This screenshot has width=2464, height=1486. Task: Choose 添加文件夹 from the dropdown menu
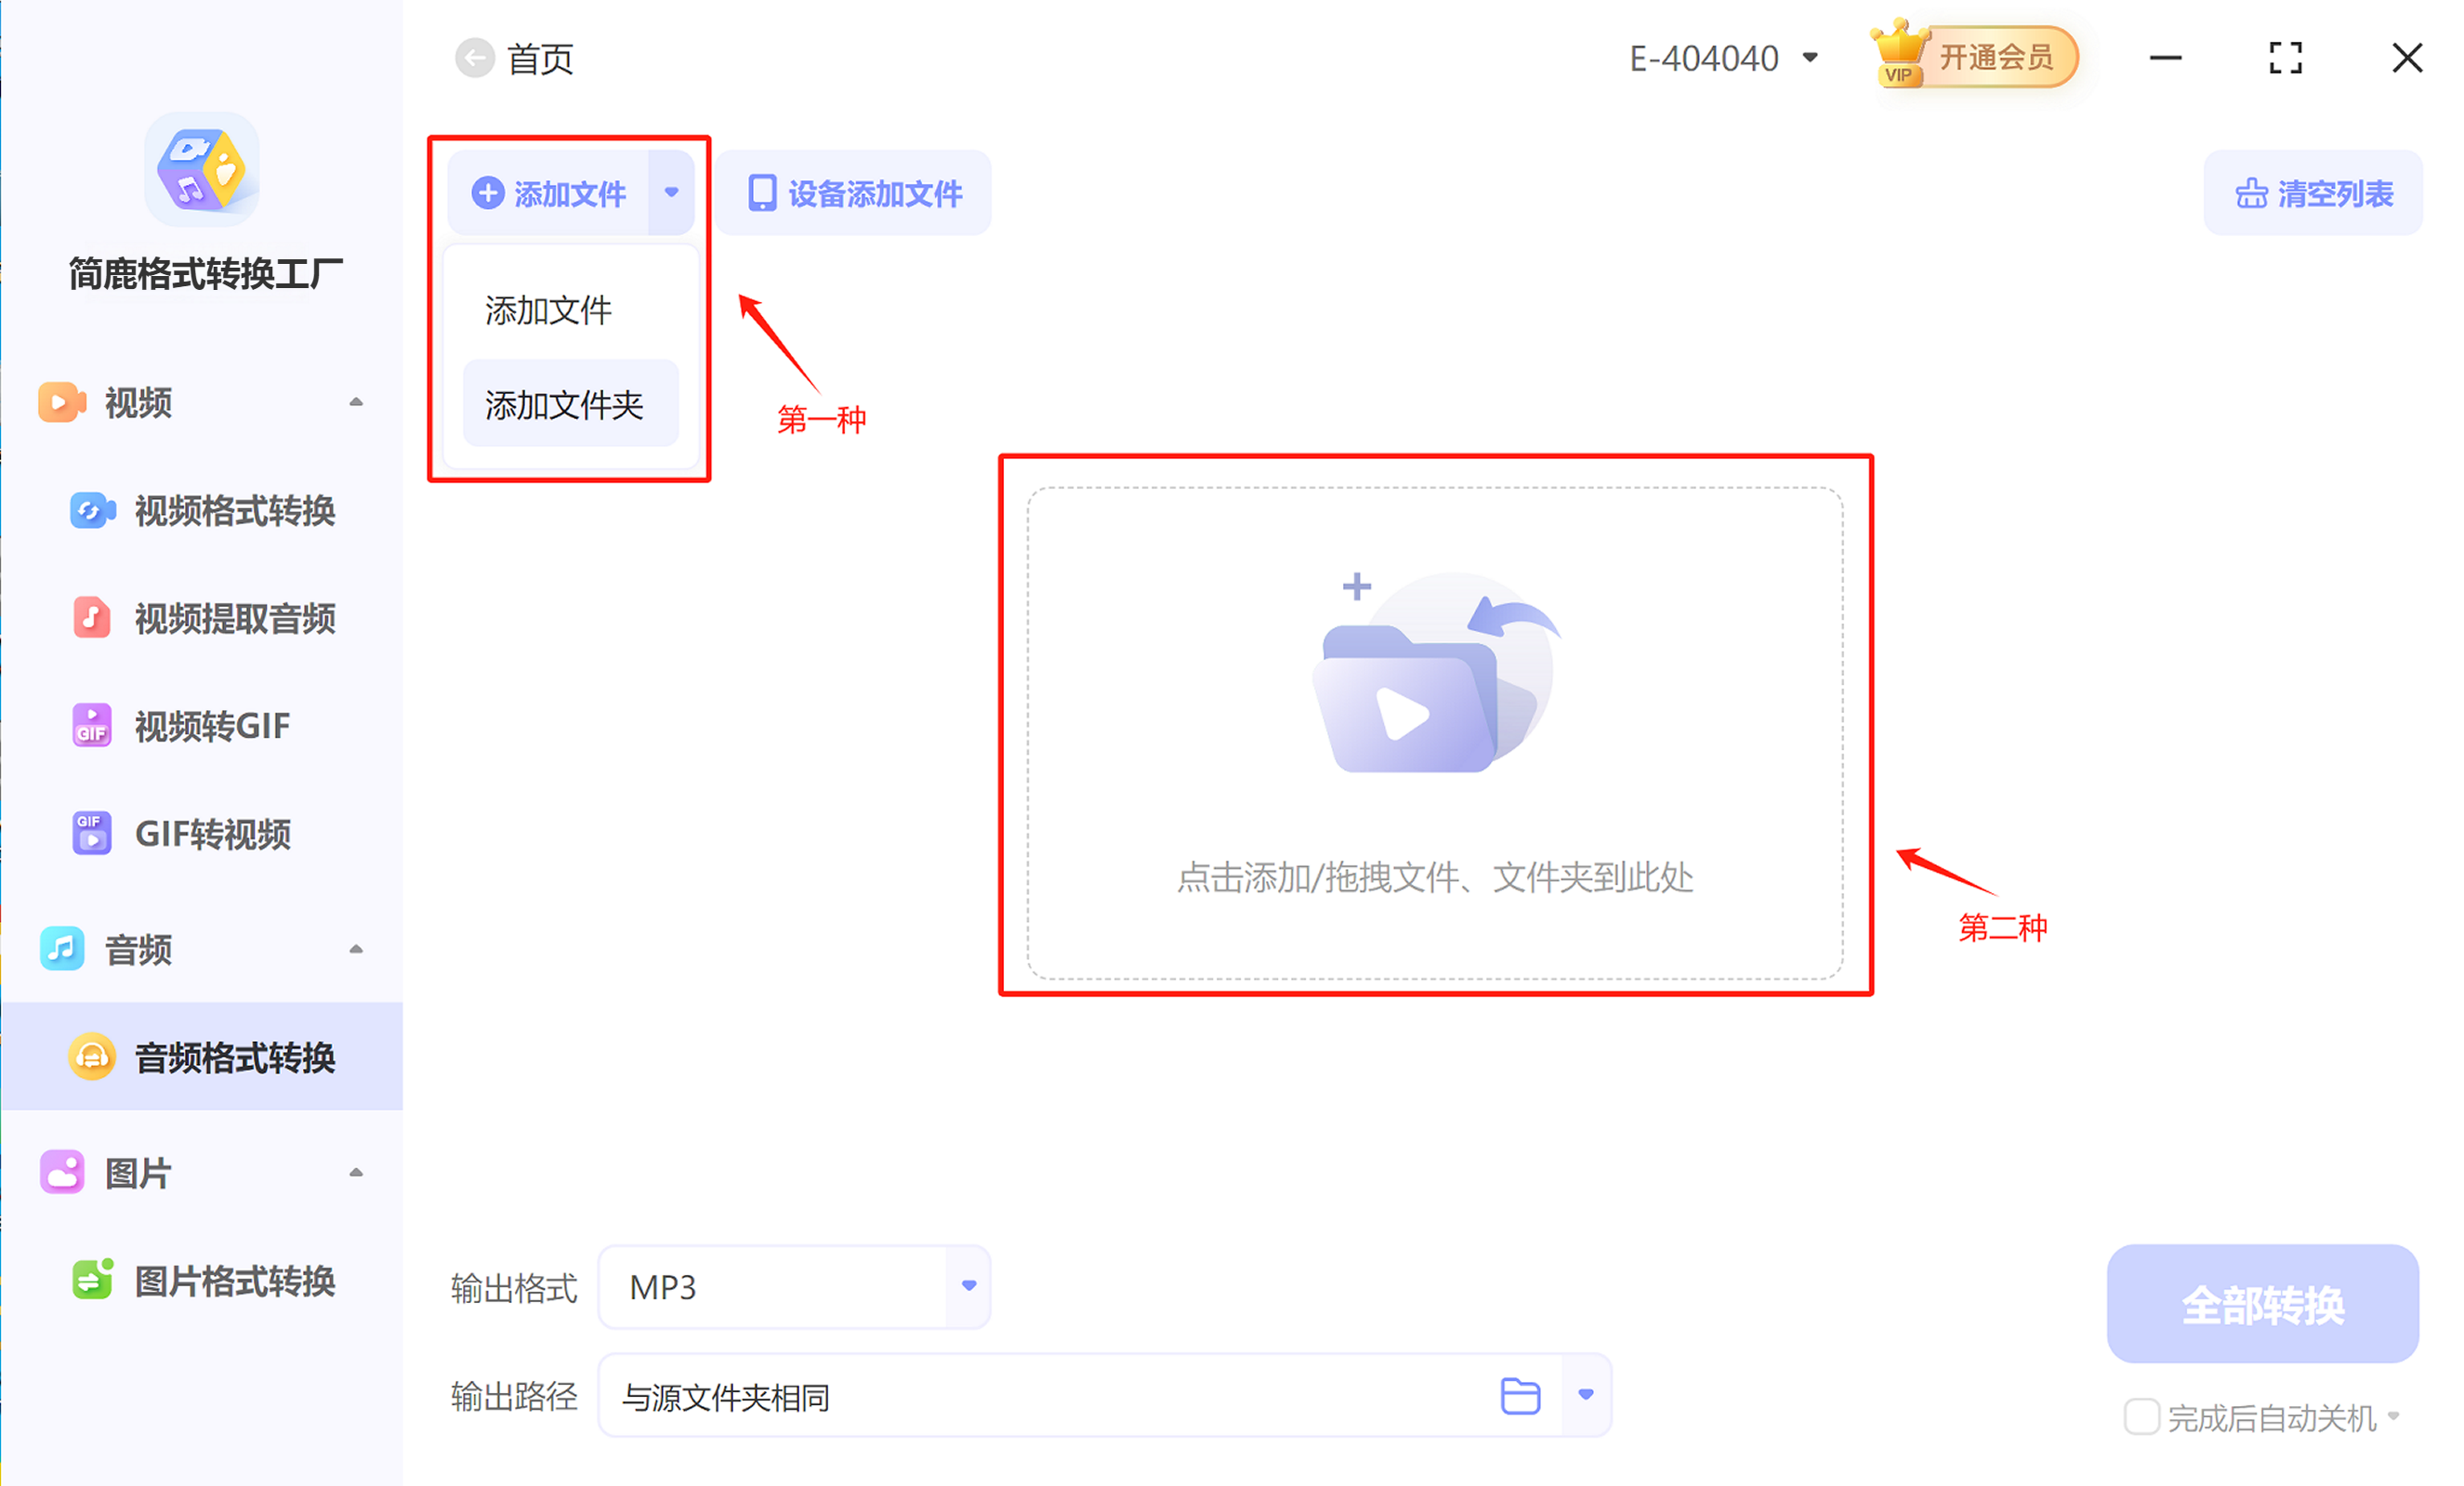[x=570, y=405]
